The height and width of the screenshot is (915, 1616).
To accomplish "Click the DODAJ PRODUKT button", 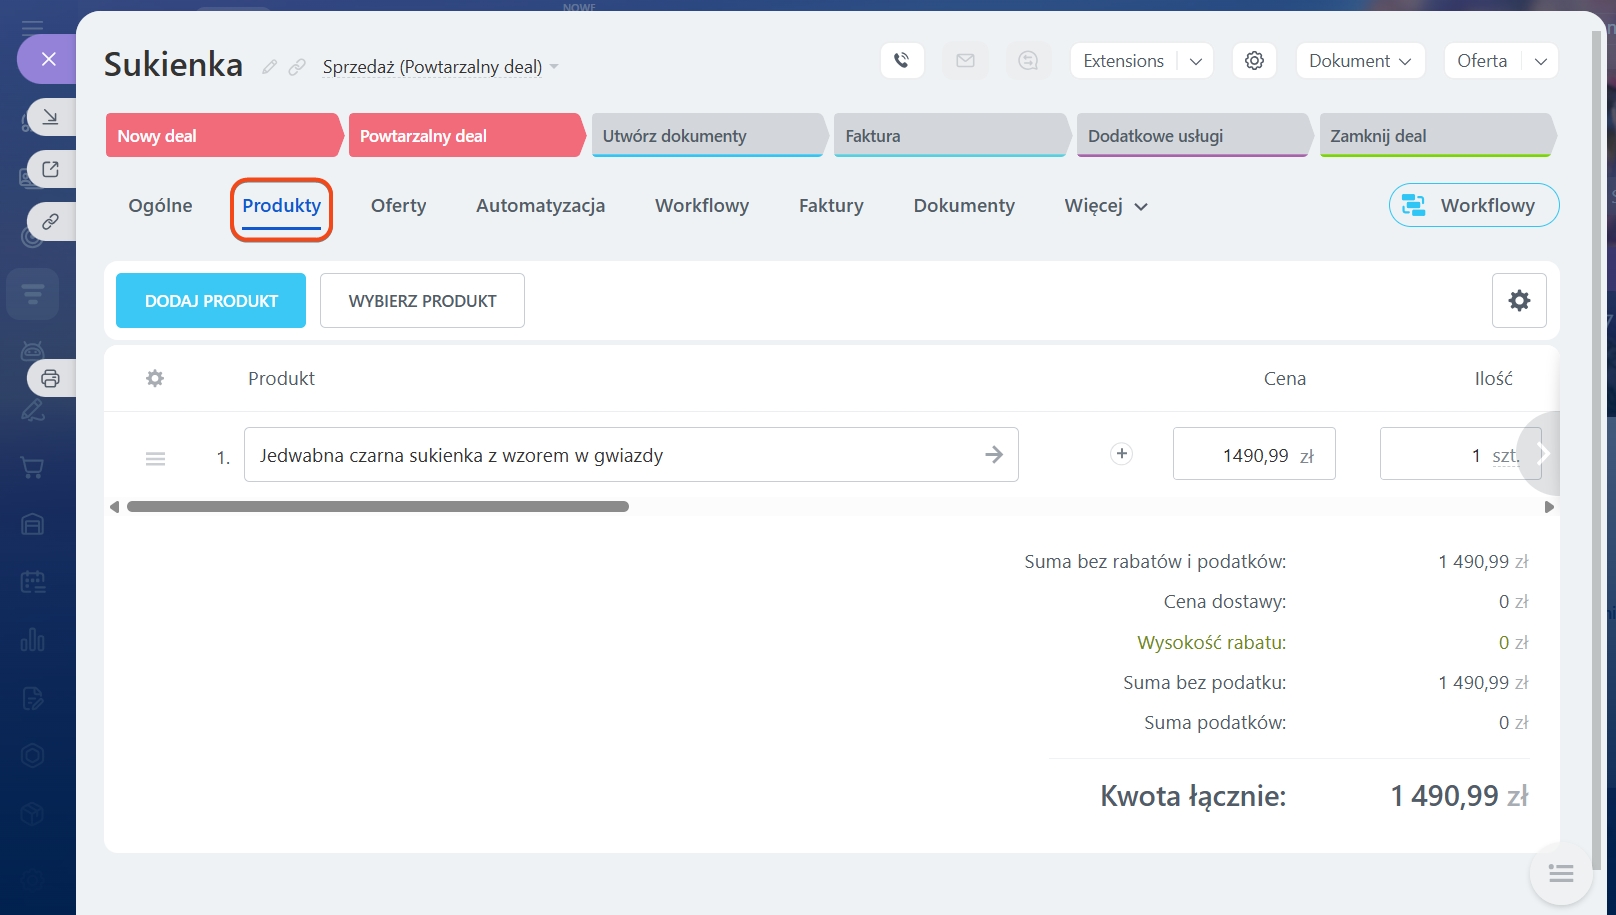I will (211, 301).
